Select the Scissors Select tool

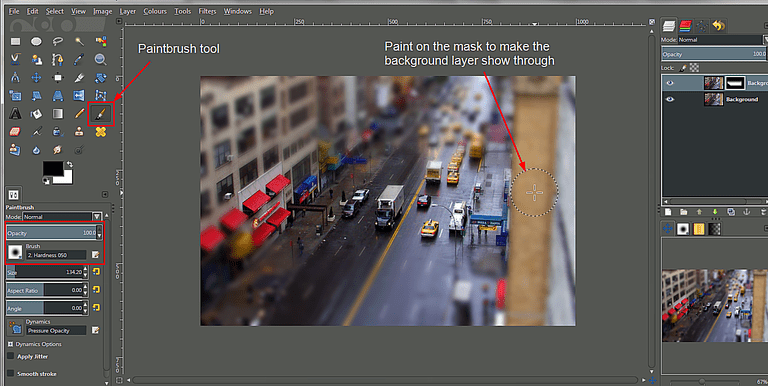pos(15,59)
